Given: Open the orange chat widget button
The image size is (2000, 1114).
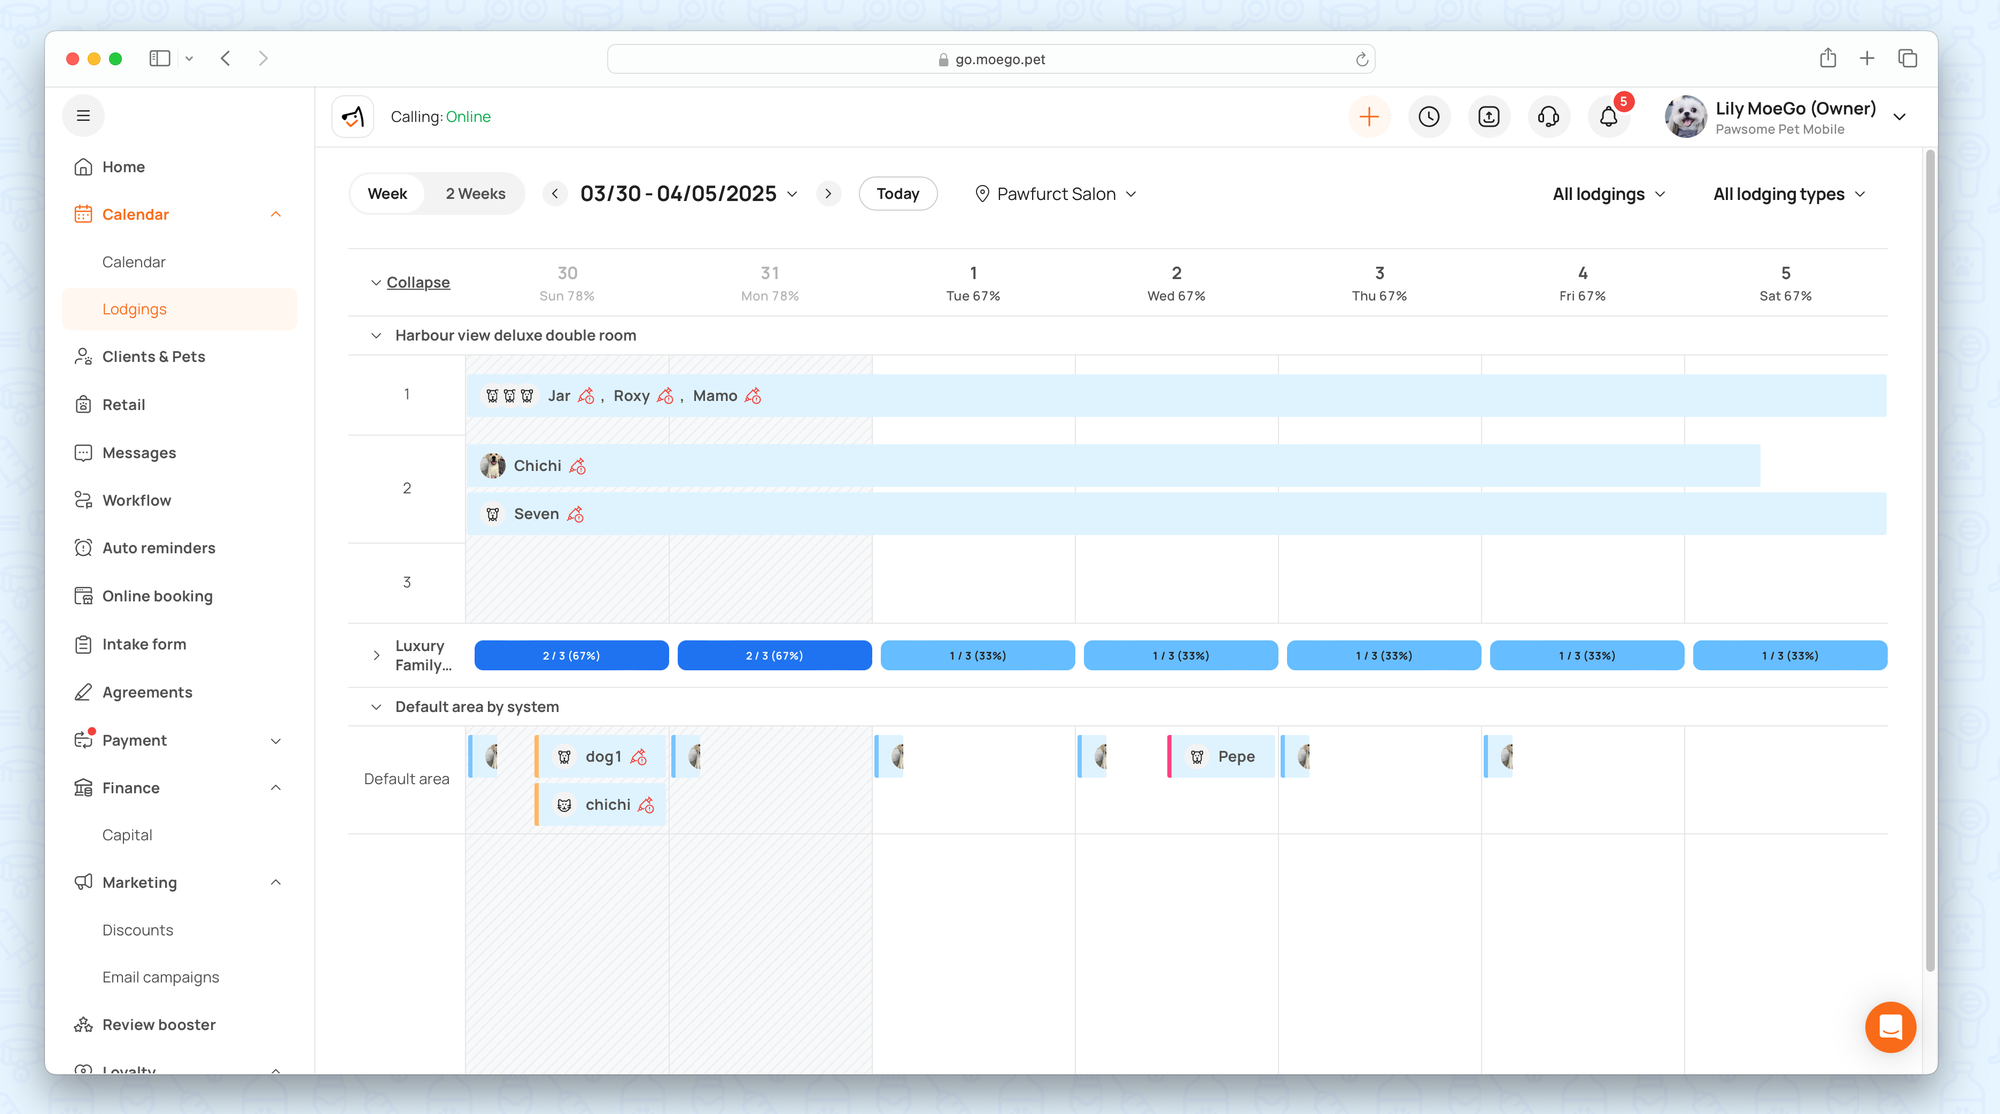Looking at the screenshot, I should pos(1890,1027).
